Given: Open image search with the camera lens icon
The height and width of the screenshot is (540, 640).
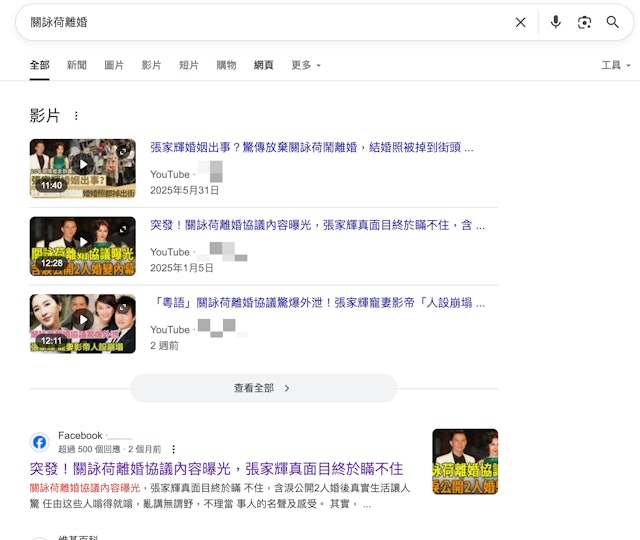Looking at the screenshot, I should point(584,22).
